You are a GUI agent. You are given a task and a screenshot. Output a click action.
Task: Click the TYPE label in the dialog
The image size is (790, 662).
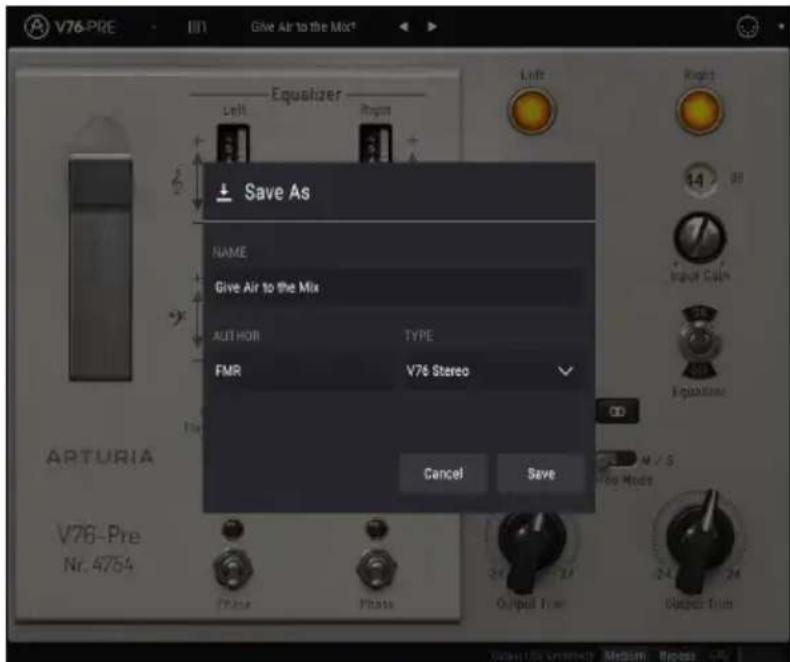click(x=419, y=336)
